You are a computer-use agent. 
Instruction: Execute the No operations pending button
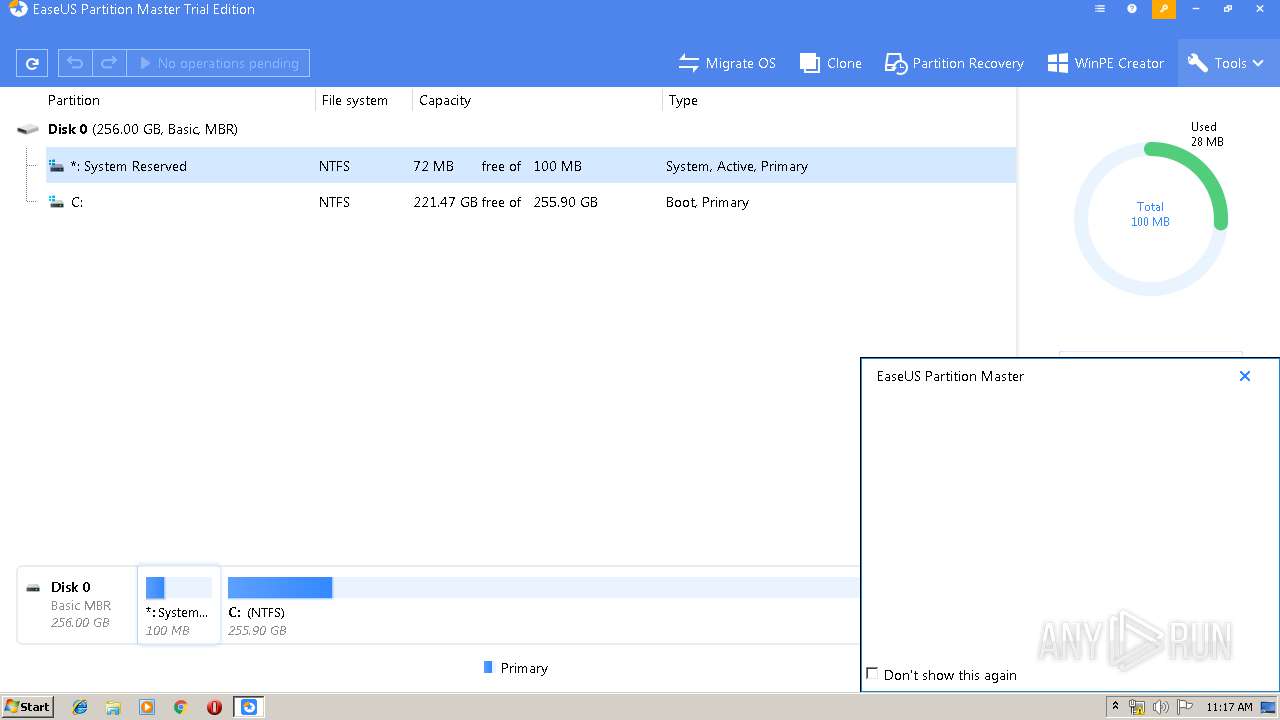218,63
